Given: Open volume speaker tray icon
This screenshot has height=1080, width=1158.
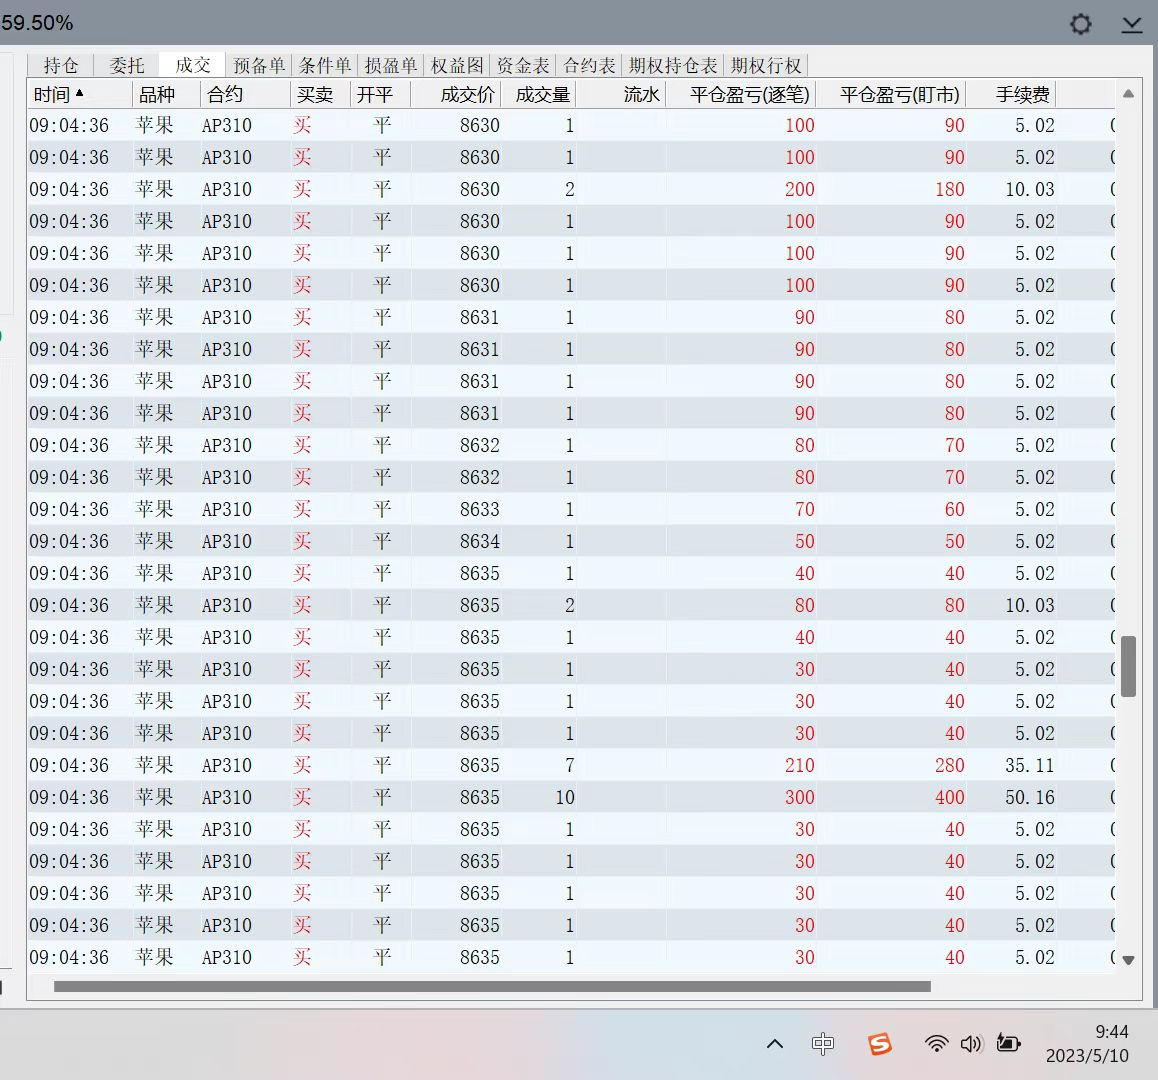Looking at the screenshot, I should (x=970, y=1044).
